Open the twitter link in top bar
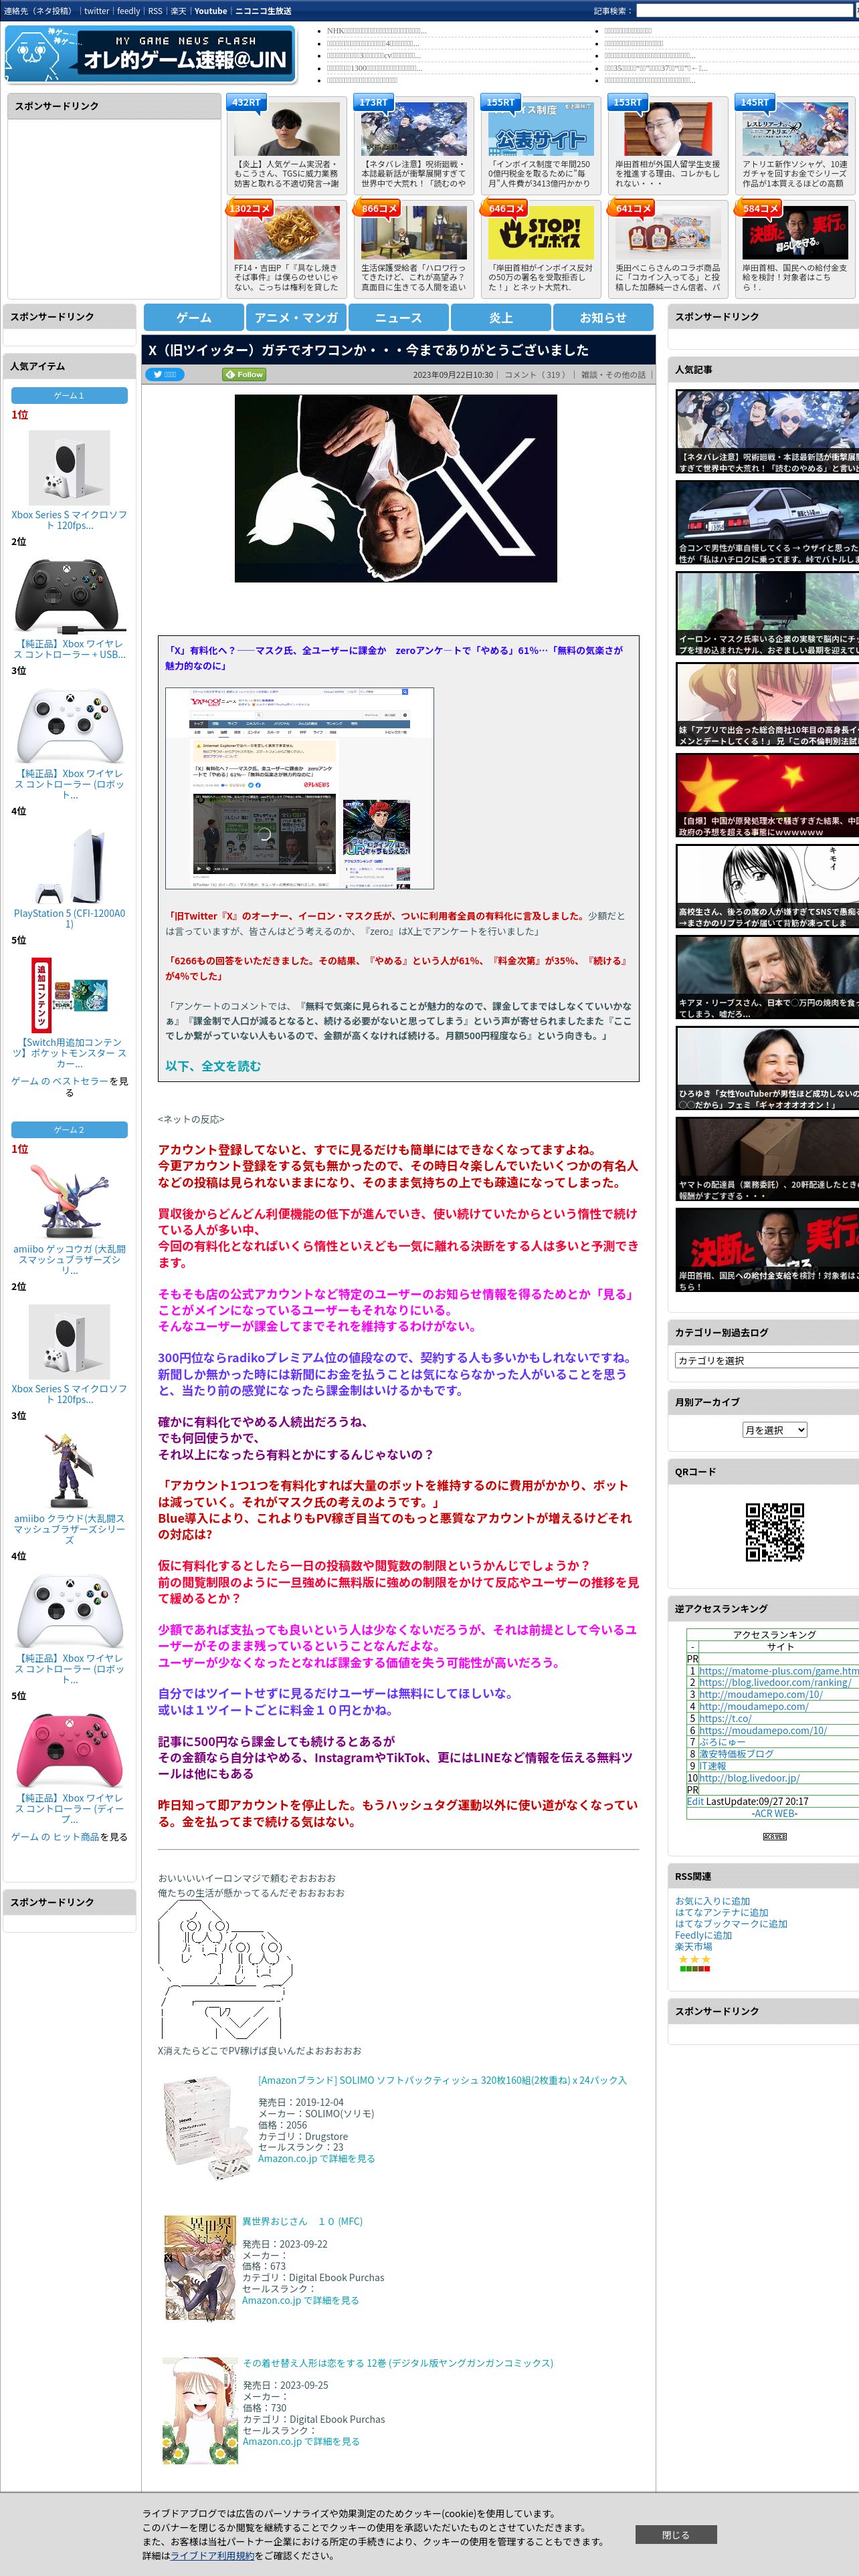This screenshot has height=2576, width=859. coord(97,11)
